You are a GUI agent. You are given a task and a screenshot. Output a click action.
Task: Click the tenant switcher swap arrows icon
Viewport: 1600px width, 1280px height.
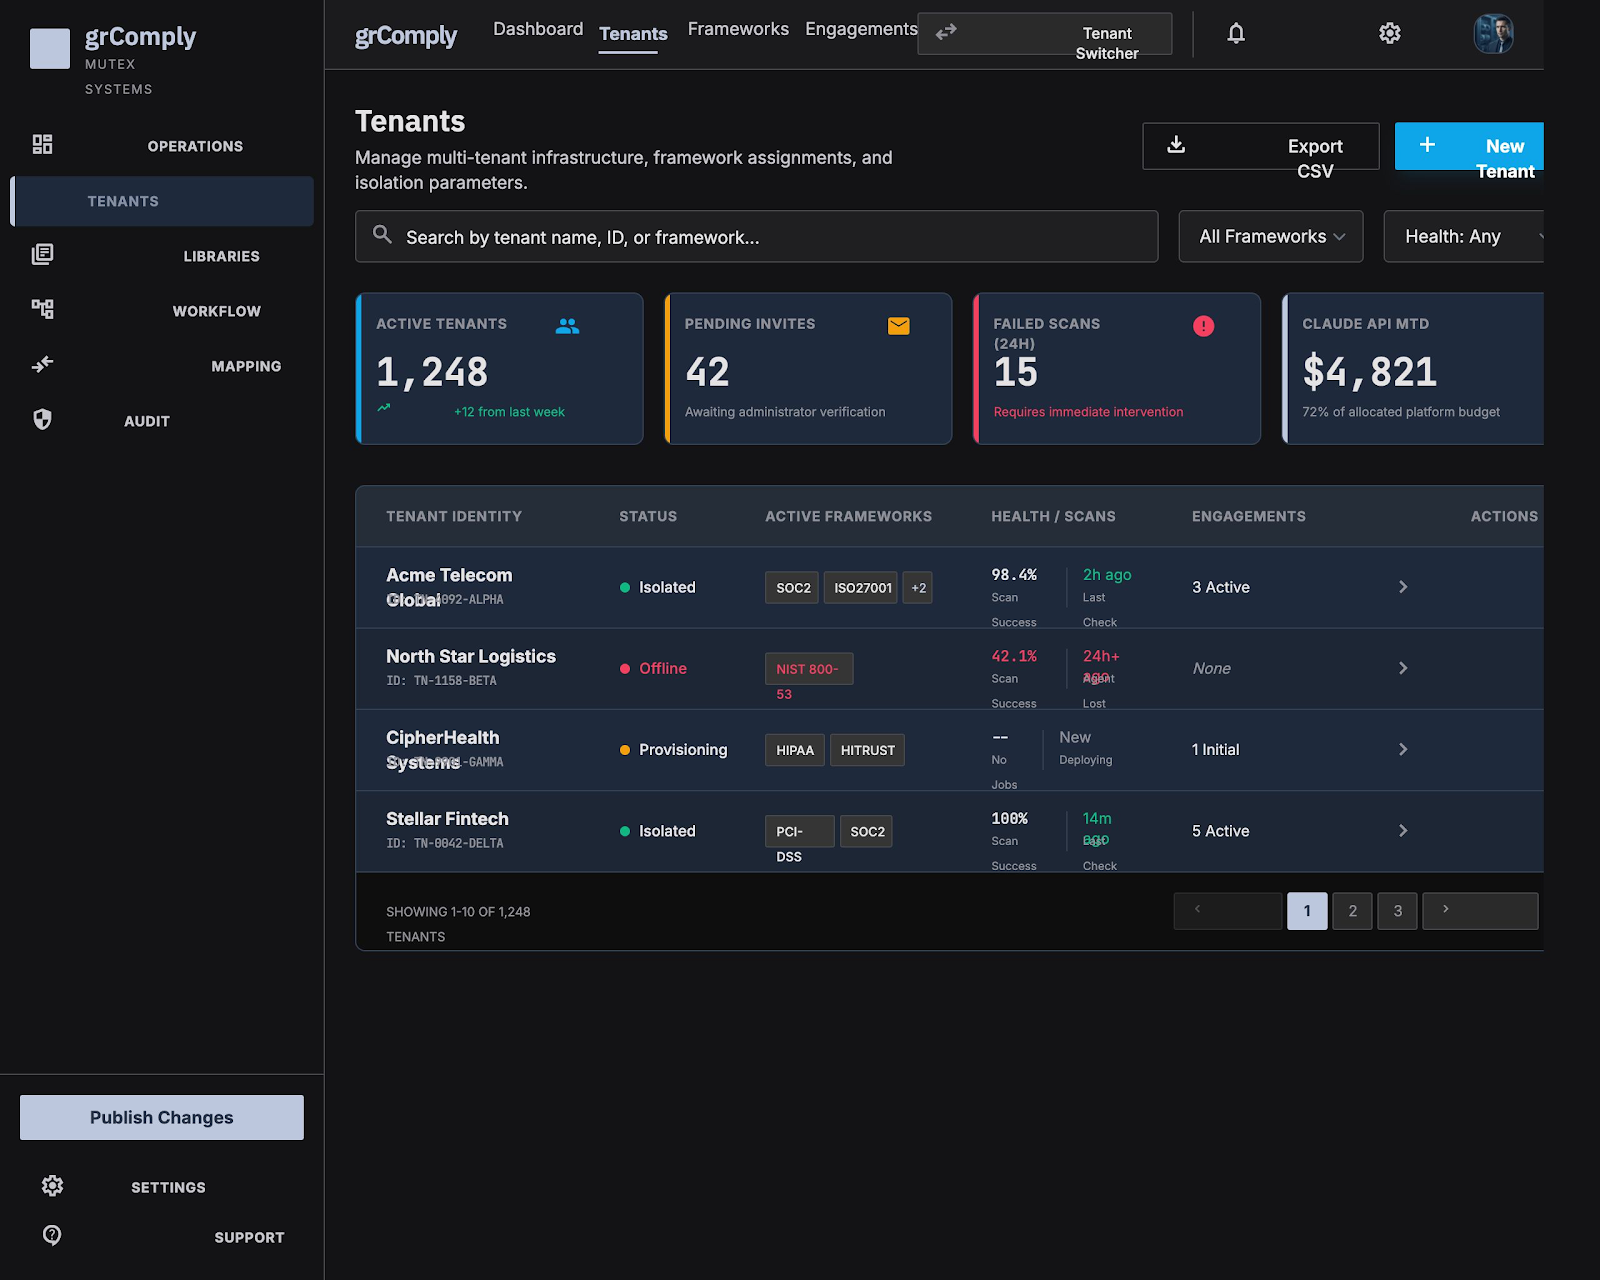(x=946, y=32)
